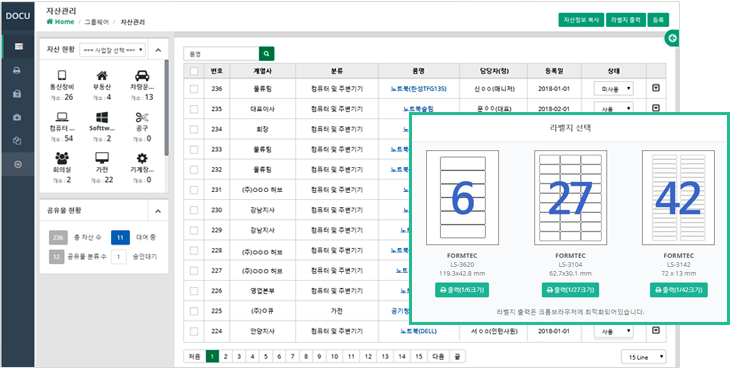The width and height of the screenshot is (730, 369).
Task: Click the 출력(1/27크기) print button
Action: [570, 290]
